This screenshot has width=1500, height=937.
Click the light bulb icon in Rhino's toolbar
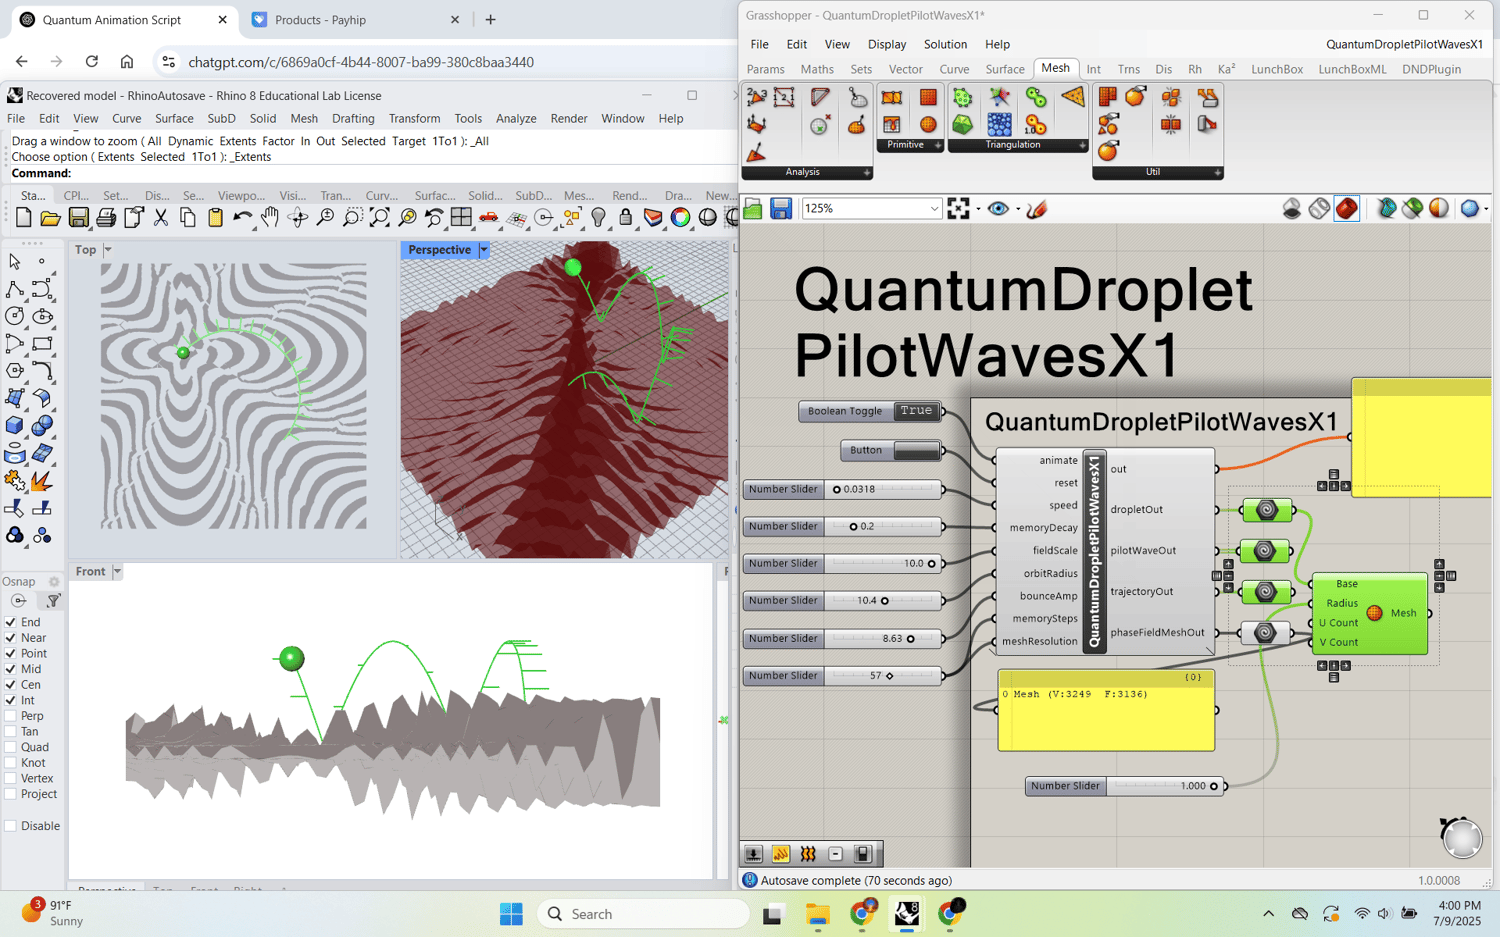(x=598, y=218)
